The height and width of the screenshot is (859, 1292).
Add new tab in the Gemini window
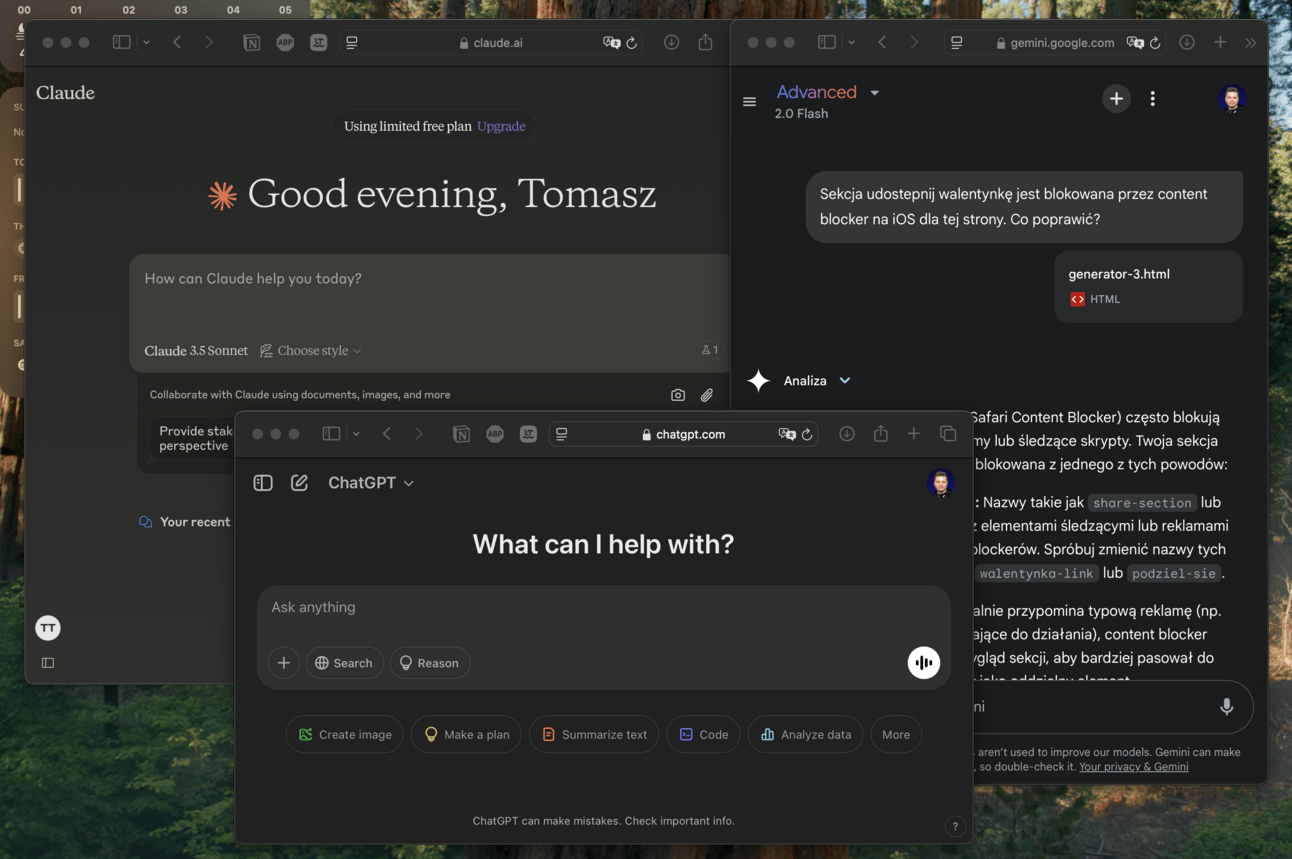click(x=1220, y=43)
